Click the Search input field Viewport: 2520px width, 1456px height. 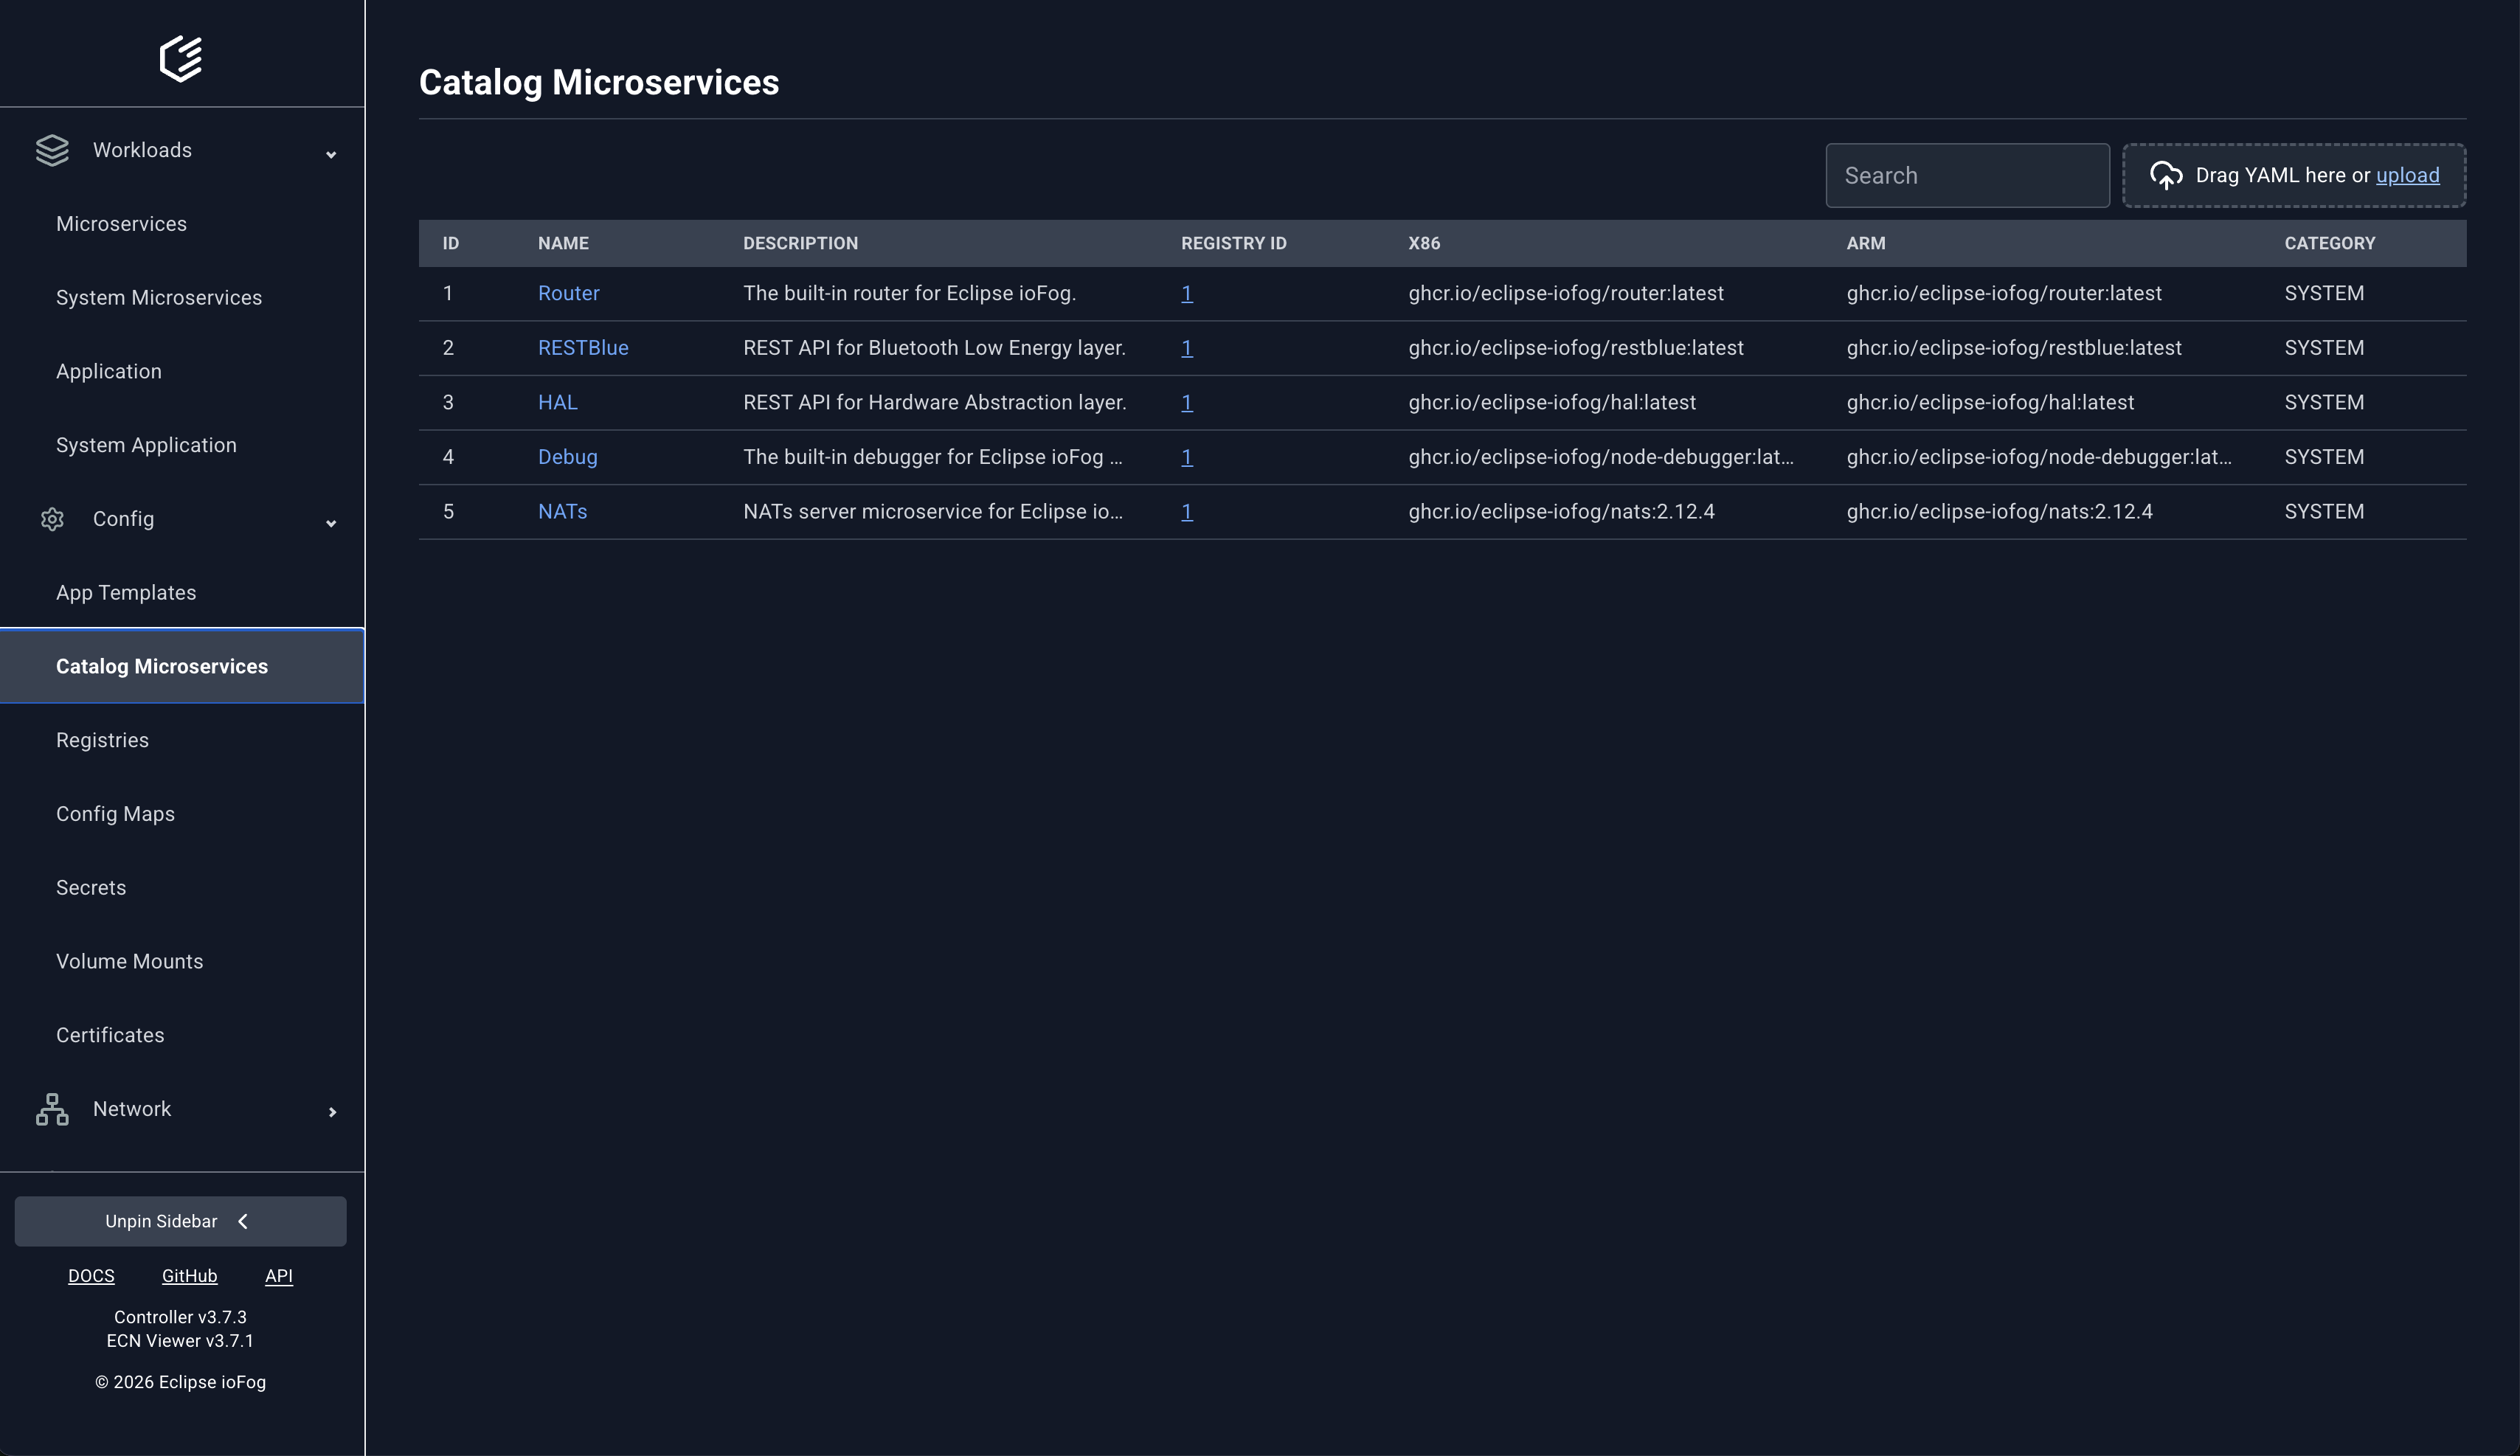(x=1966, y=175)
